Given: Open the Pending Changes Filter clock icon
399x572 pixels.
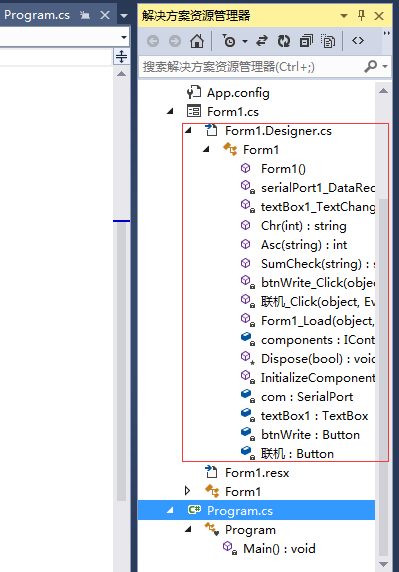Looking at the screenshot, I should point(229,41).
